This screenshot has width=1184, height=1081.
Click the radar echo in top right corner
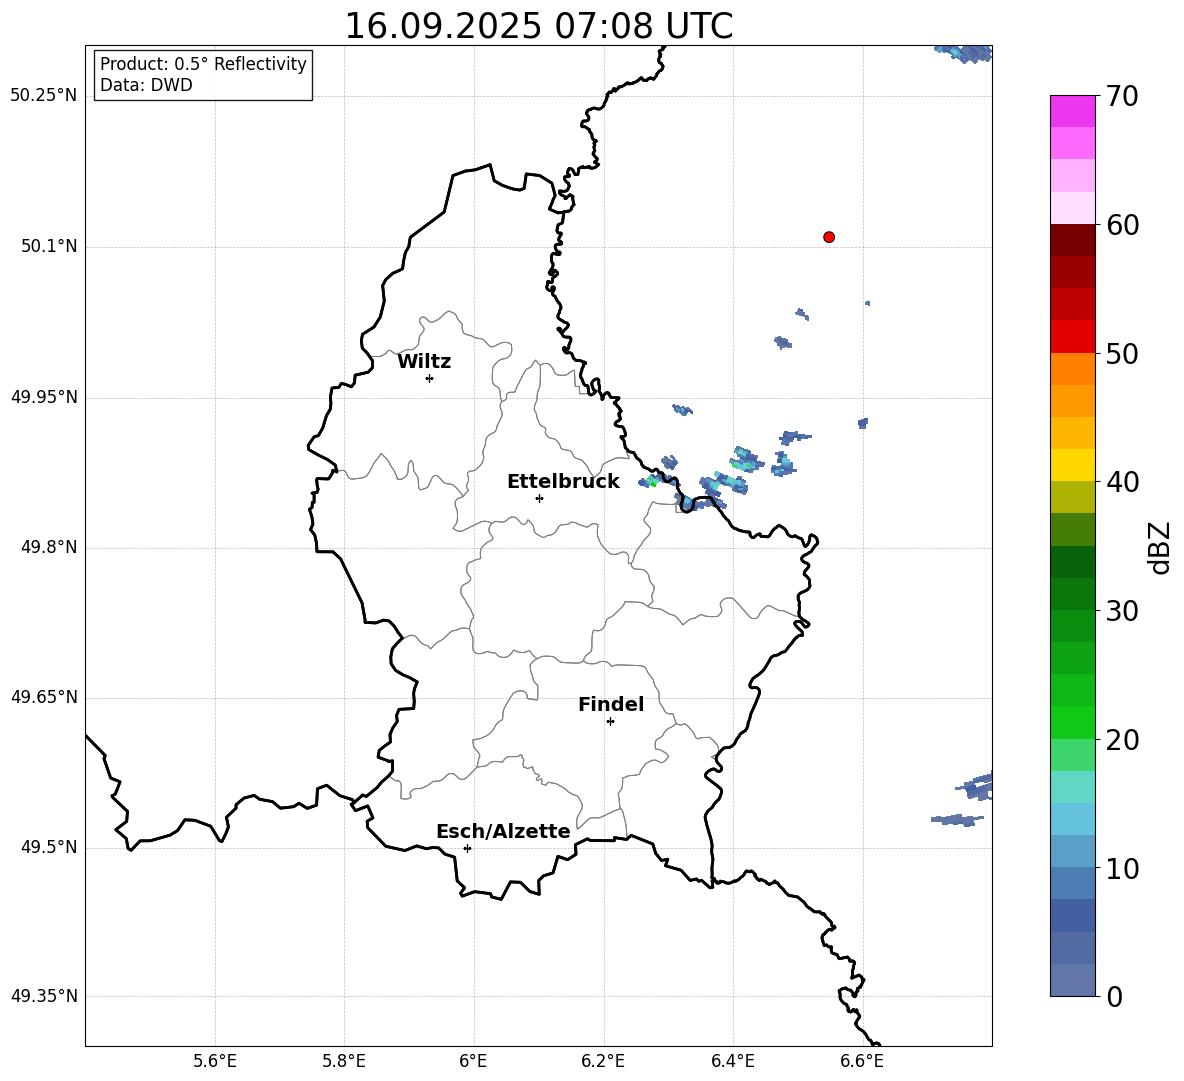[x=964, y=53]
